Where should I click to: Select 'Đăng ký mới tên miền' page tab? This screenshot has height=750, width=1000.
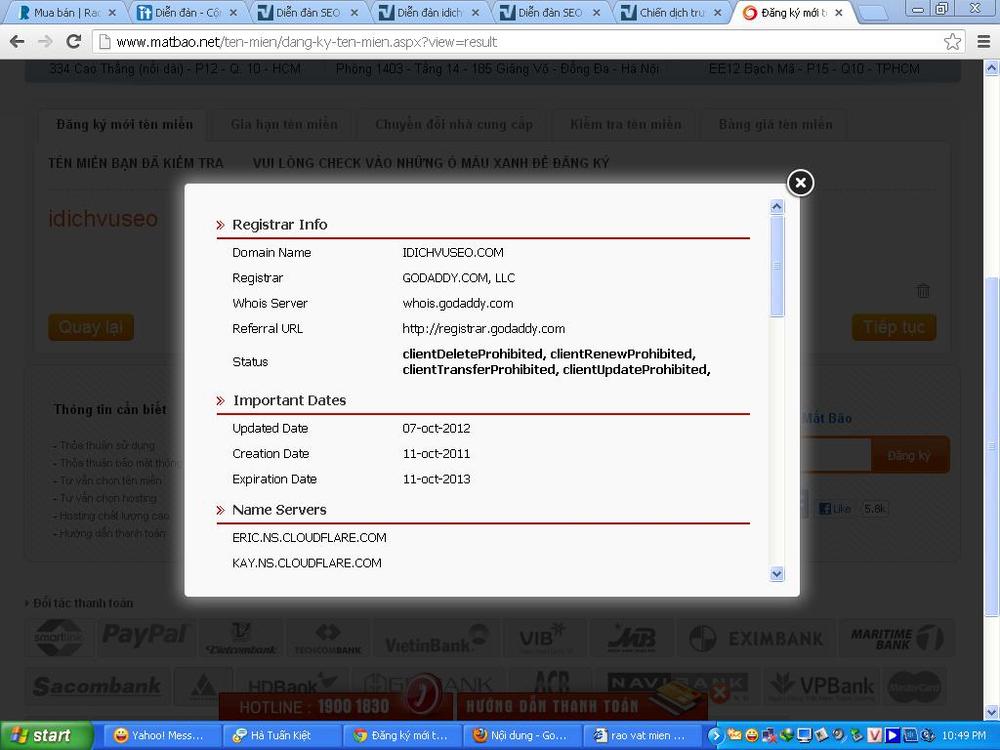point(124,124)
